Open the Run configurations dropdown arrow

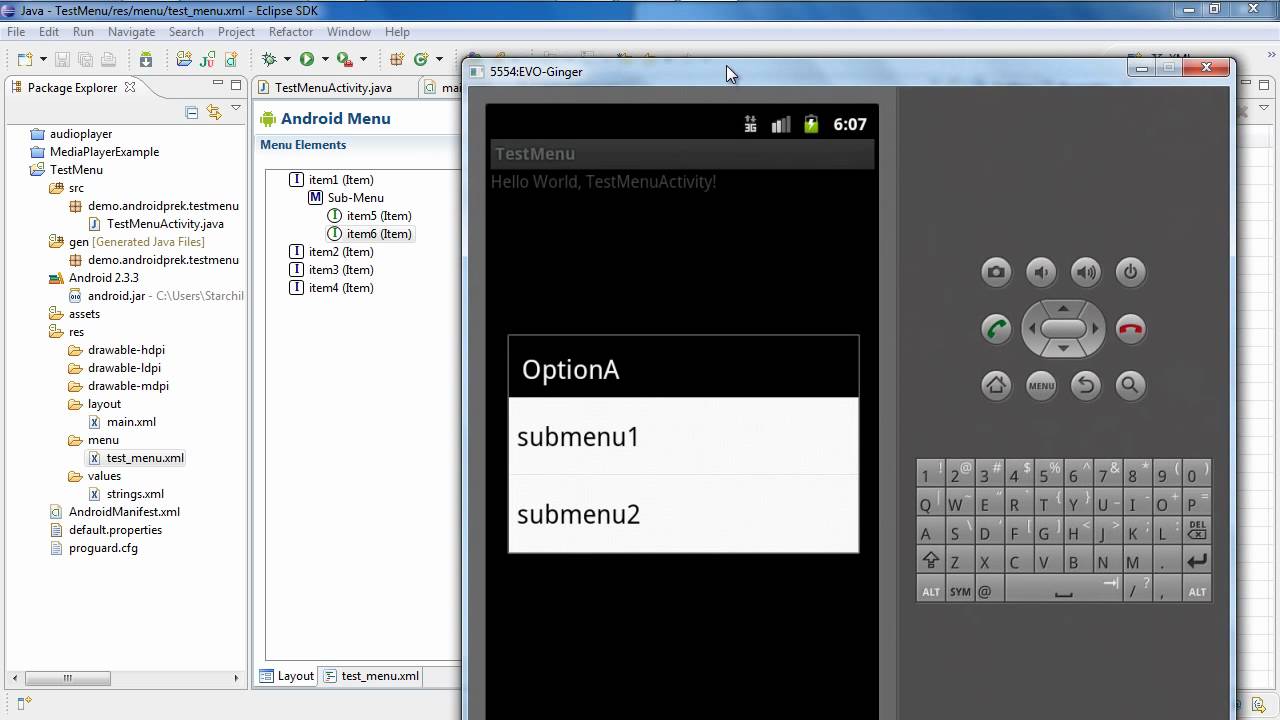(325, 60)
